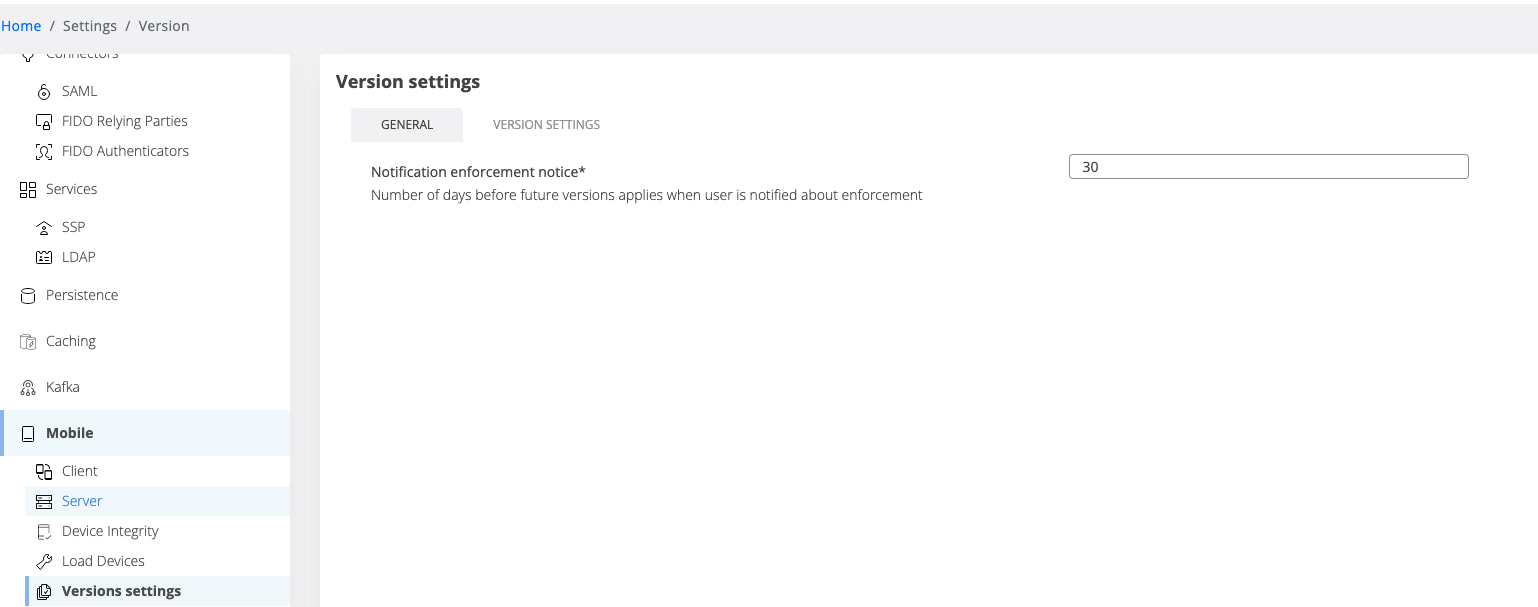
Task: Click the FIDO Authenticators icon
Action: click(44, 152)
